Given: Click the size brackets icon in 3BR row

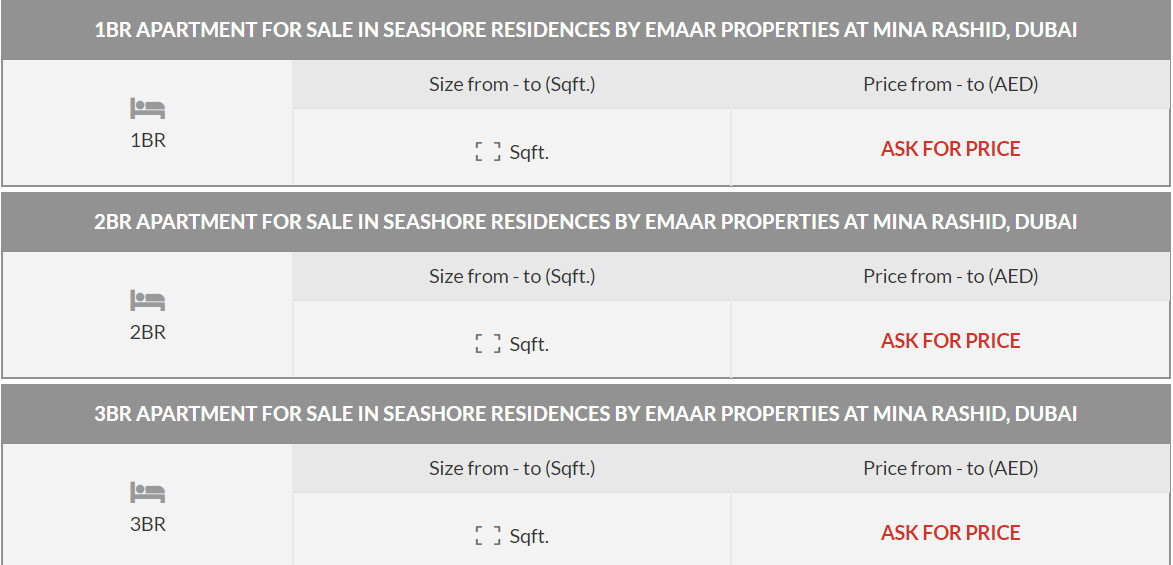Looking at the screenshot, I should (488, 536).
